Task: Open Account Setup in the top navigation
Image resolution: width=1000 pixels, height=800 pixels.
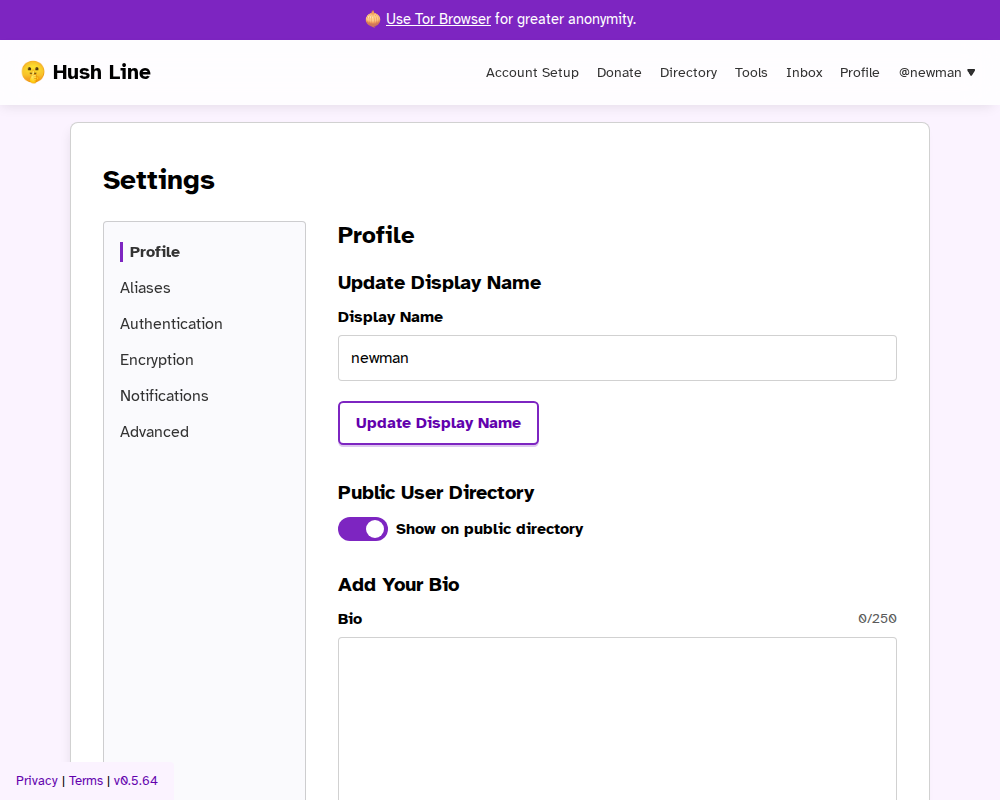Action: point(532,73)
